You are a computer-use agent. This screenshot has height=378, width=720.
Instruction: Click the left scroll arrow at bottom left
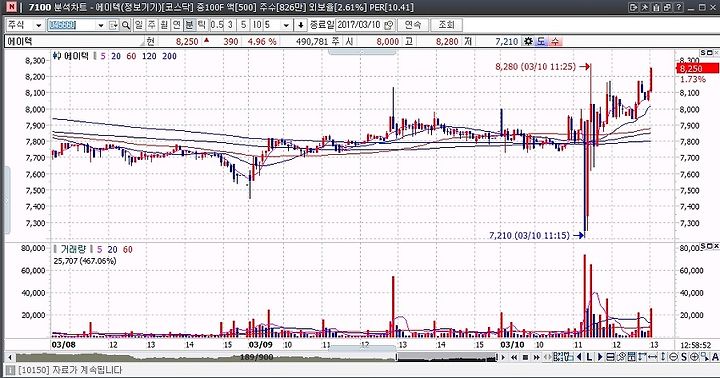10,357
